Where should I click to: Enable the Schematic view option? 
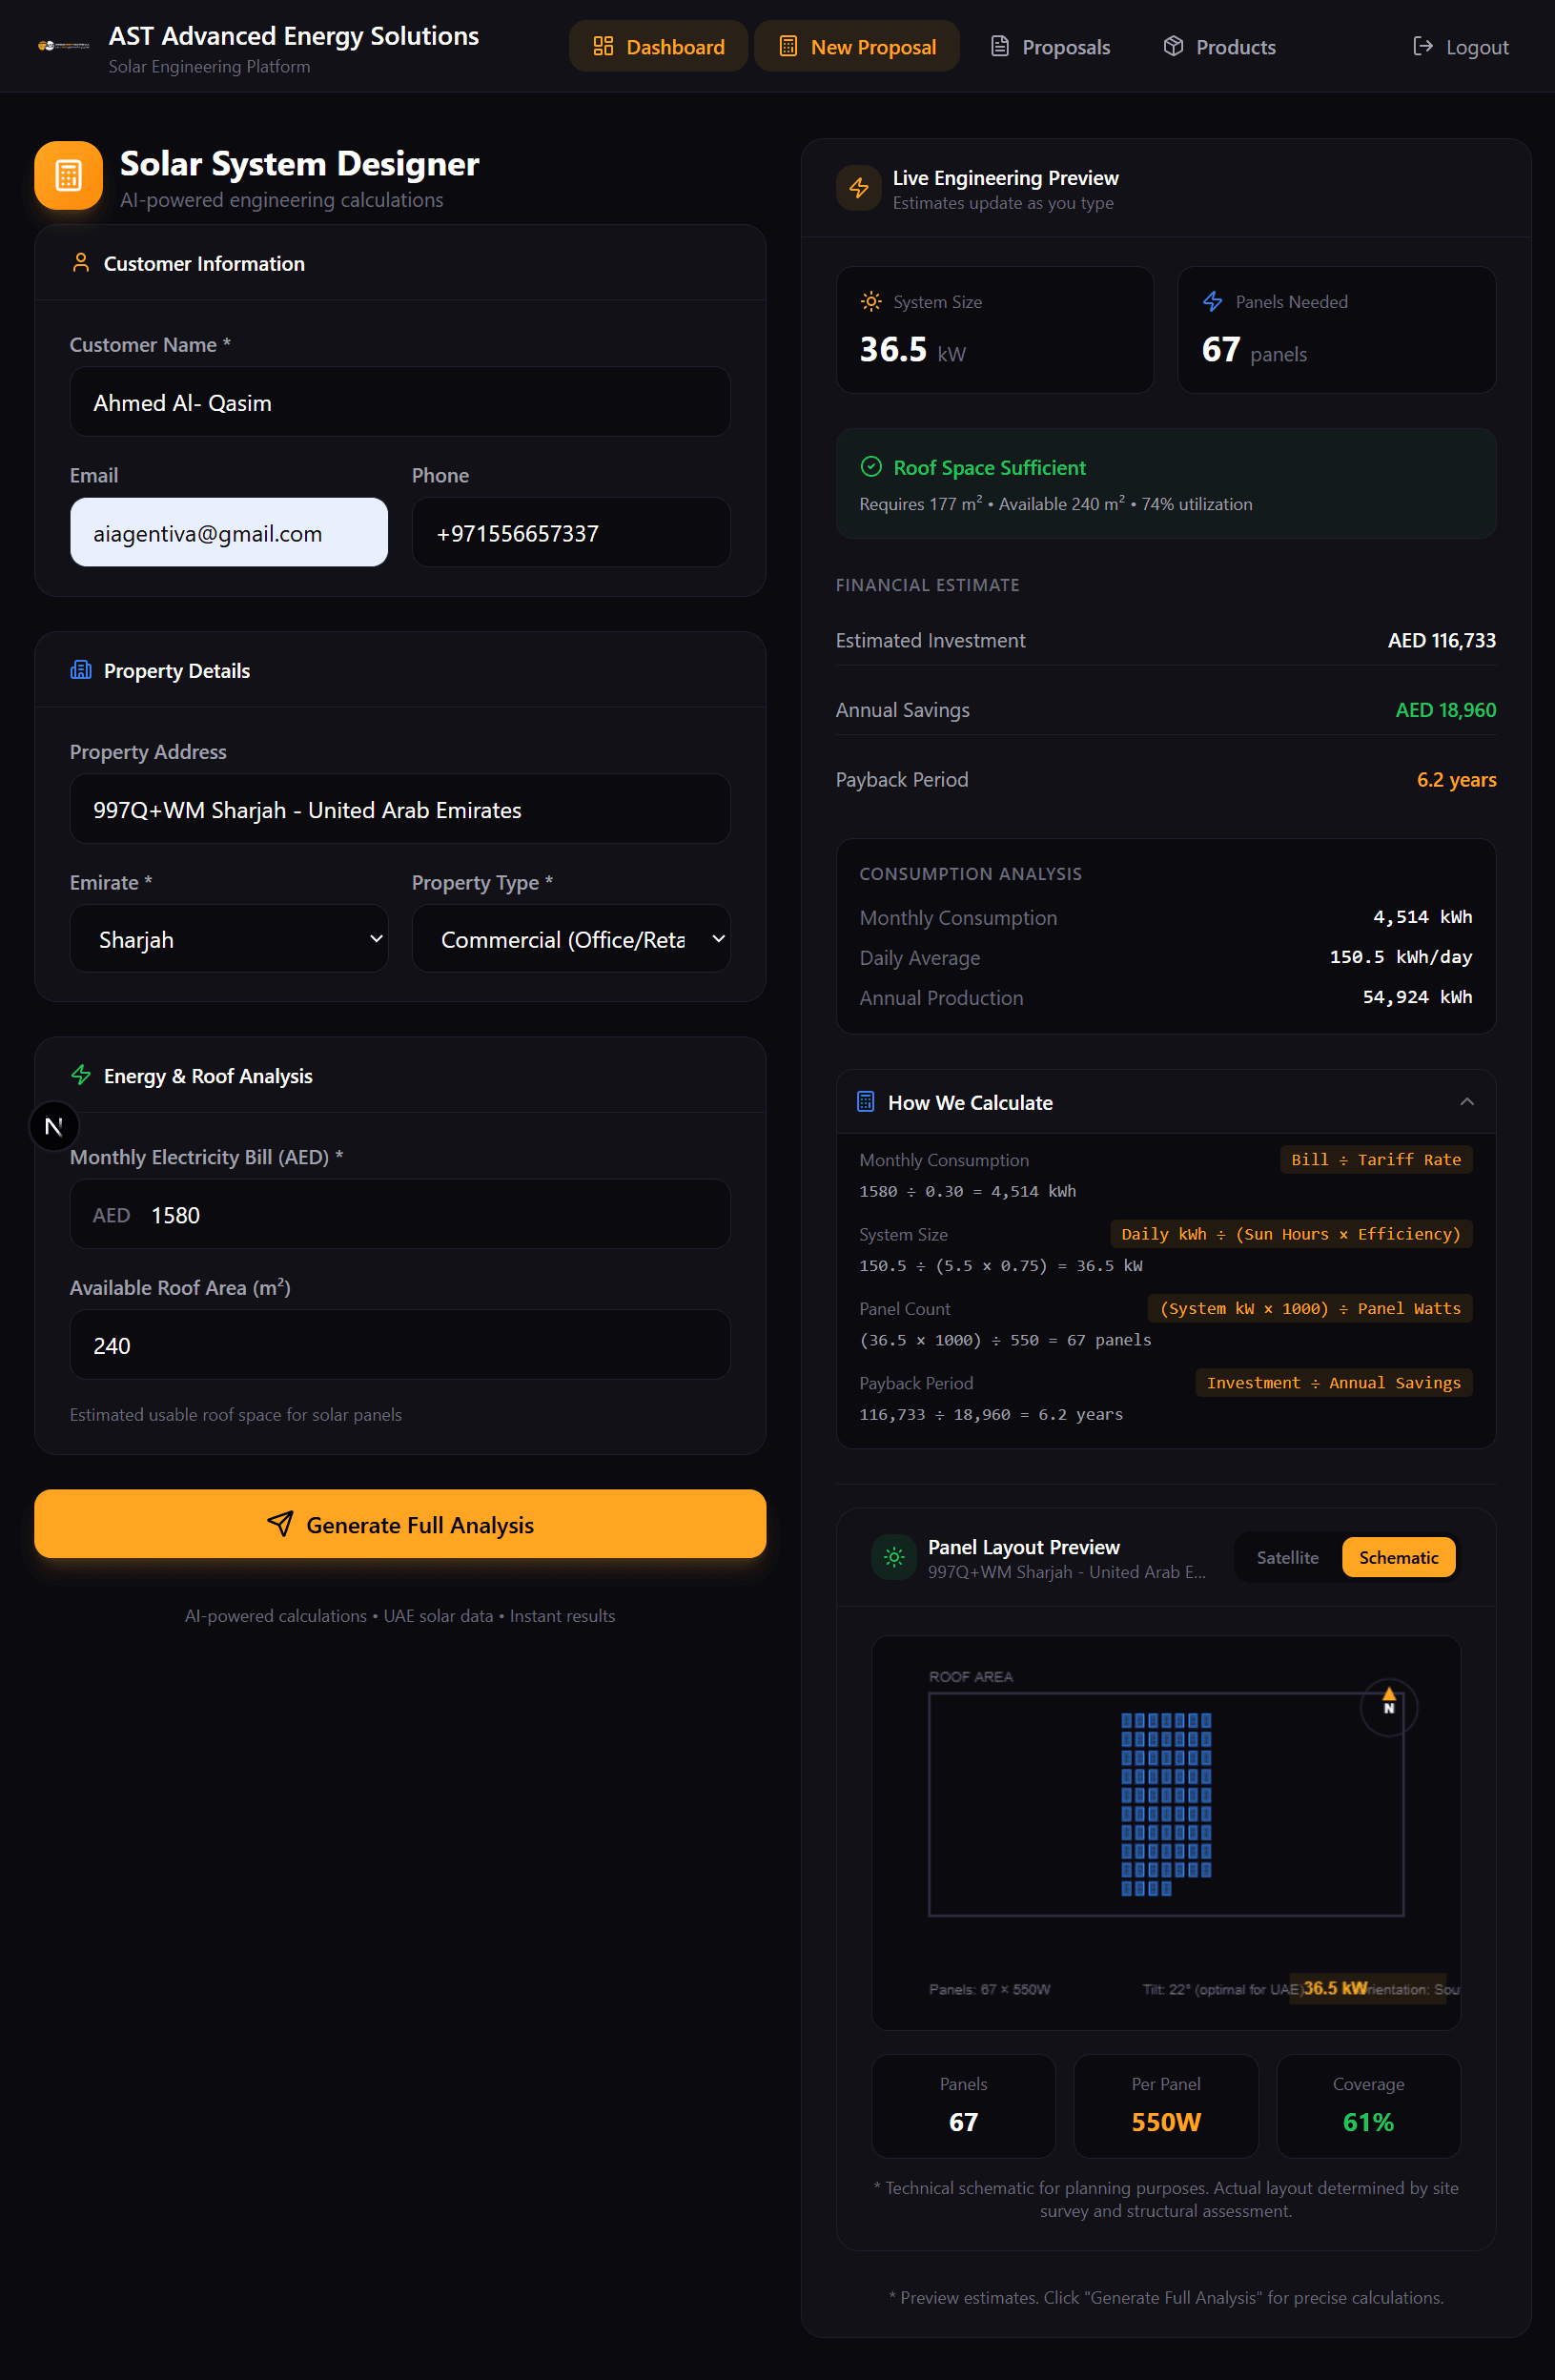click(1398, 1557)
